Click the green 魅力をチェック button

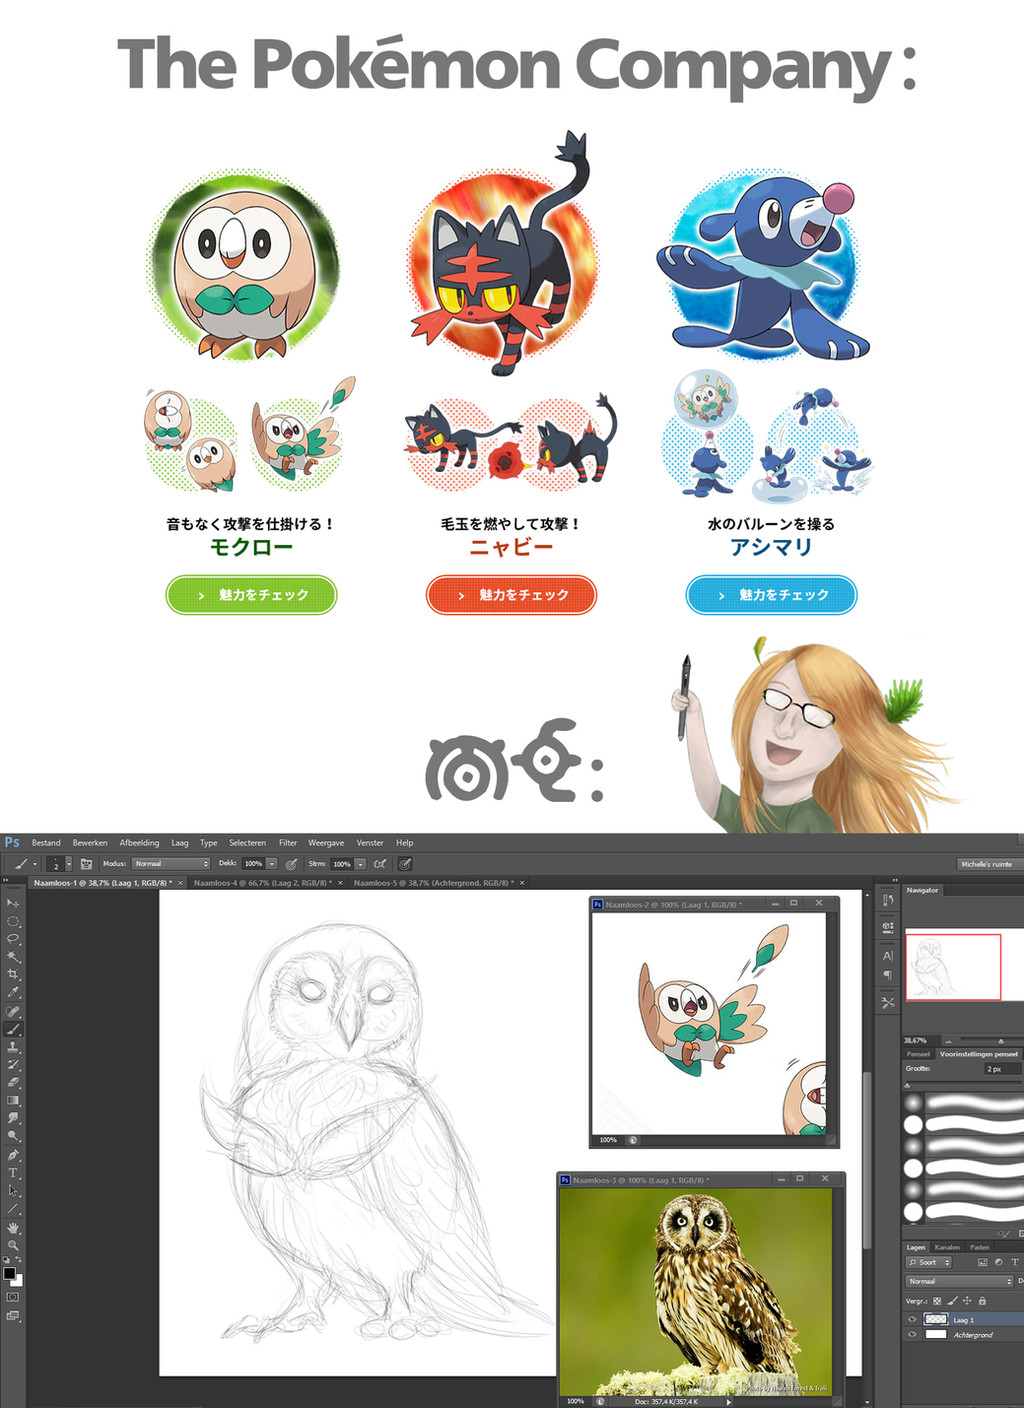251,595
